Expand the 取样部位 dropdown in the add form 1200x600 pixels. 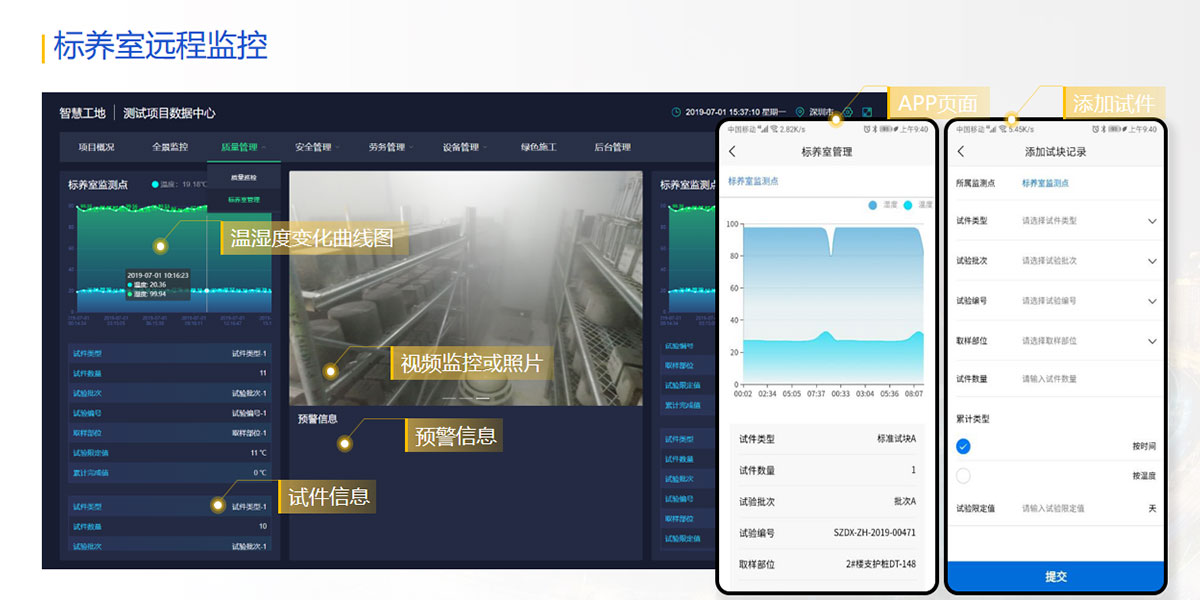[1152, 341]
